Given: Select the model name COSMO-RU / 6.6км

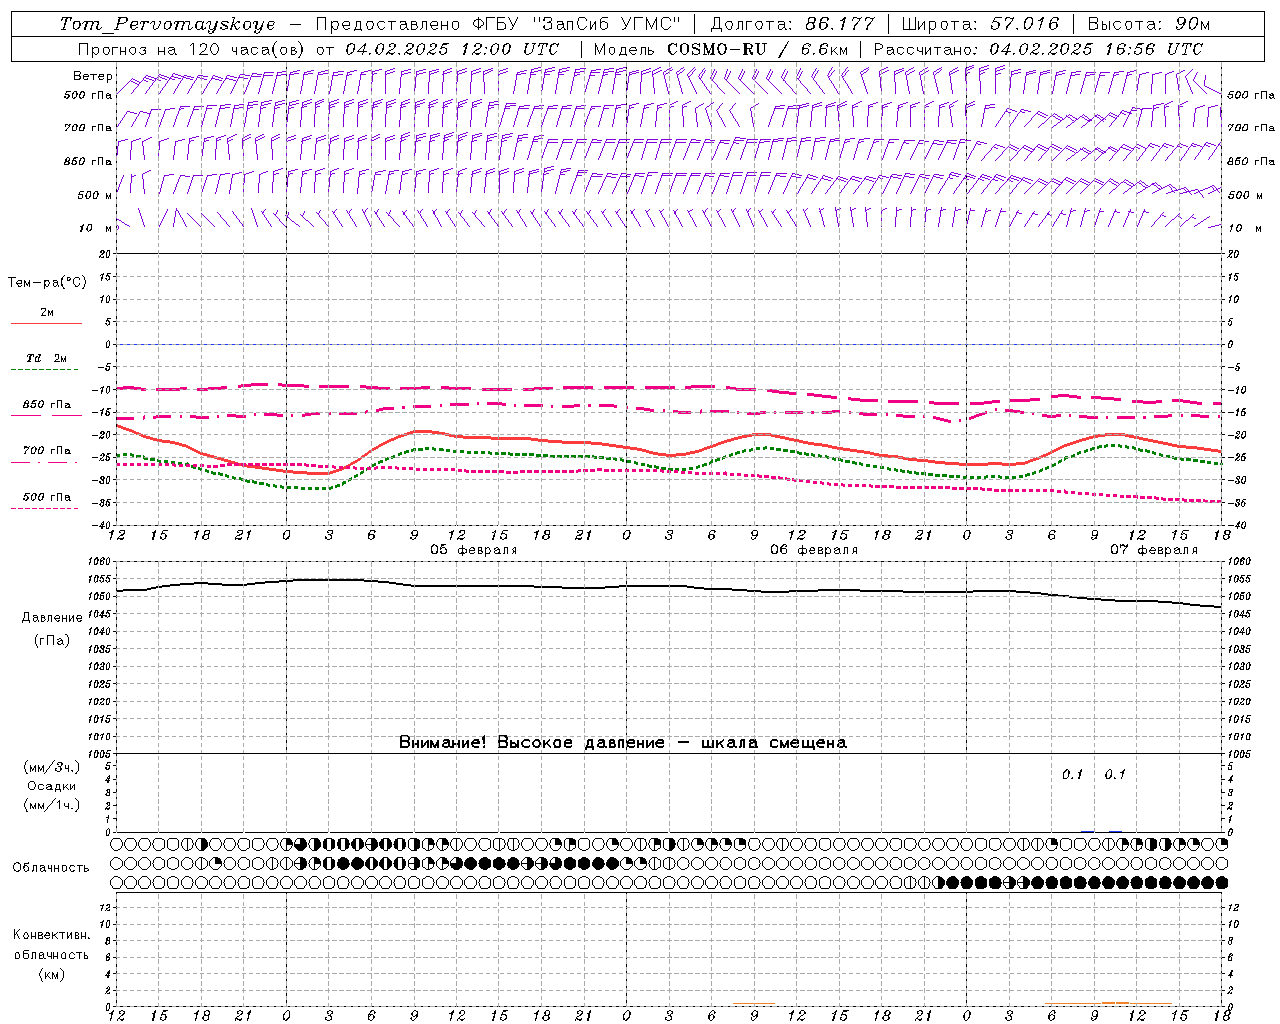Looking at the screenshot, I should point(757,49).
